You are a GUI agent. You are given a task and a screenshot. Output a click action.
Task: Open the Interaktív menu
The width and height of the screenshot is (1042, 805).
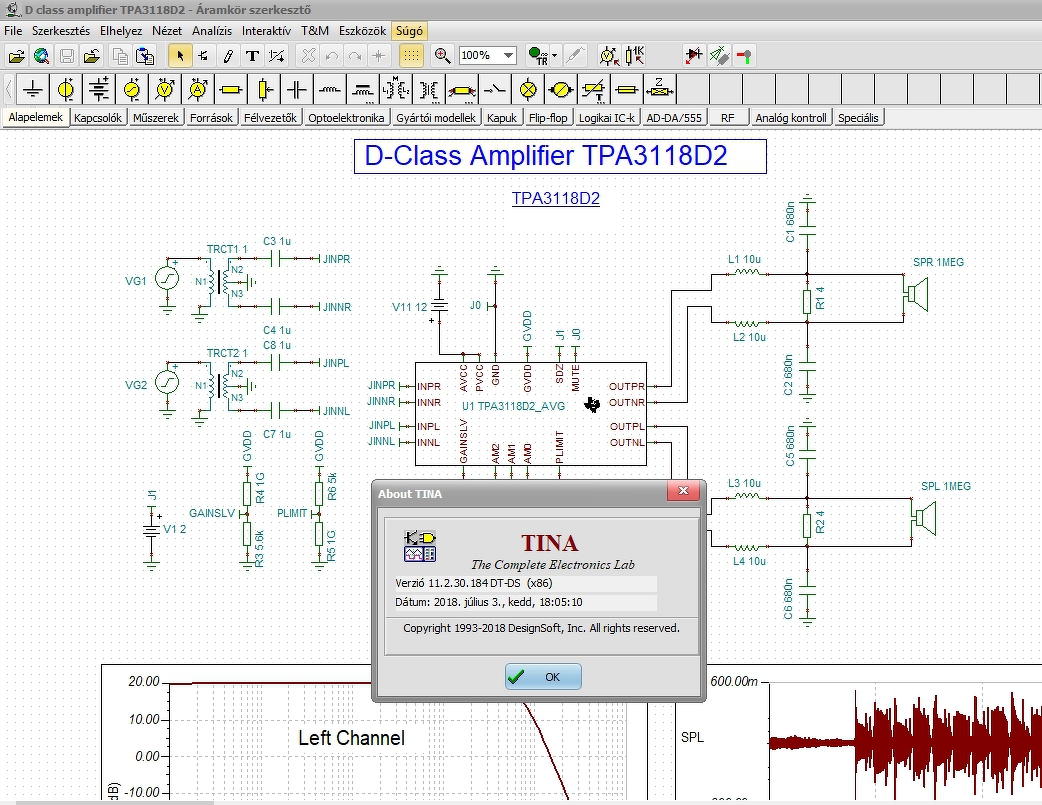[x=266, y=31]
